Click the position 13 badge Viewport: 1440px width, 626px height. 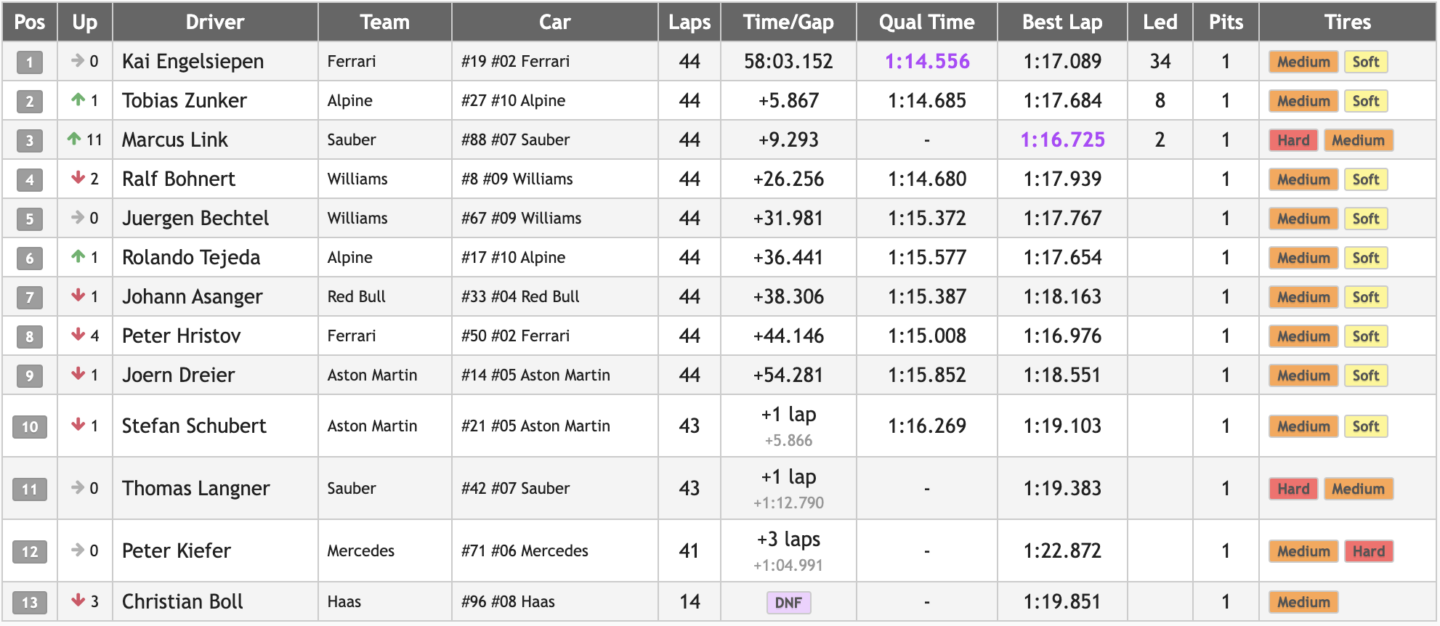[29, 603]
